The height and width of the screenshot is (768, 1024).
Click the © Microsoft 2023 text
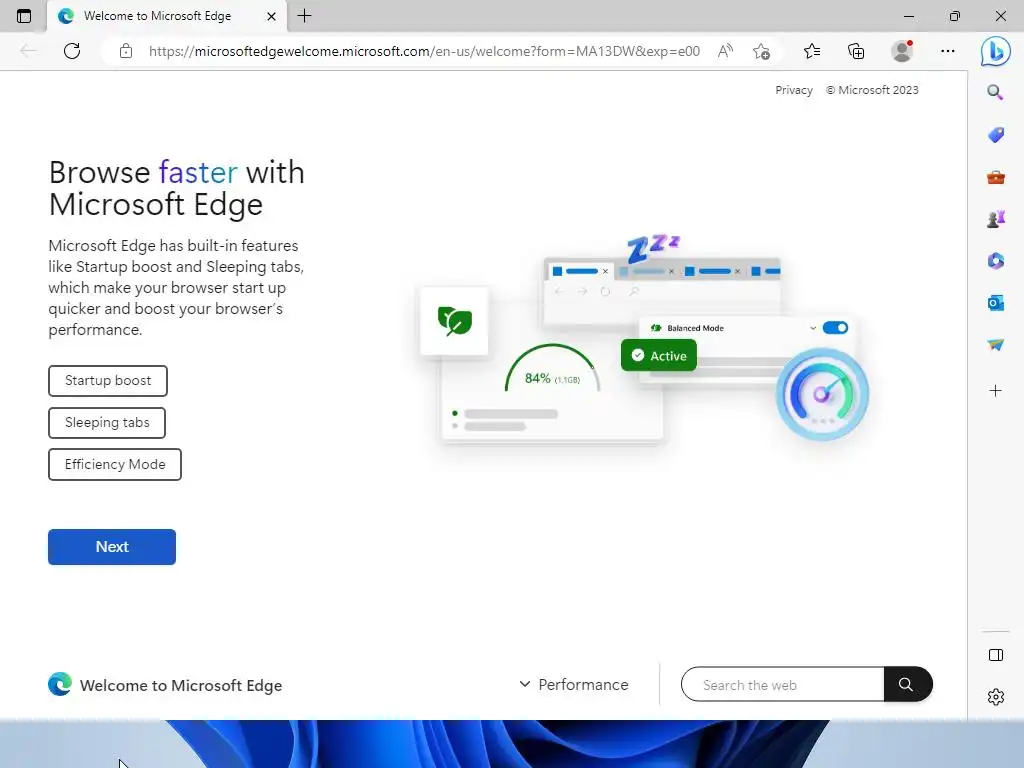872,90
